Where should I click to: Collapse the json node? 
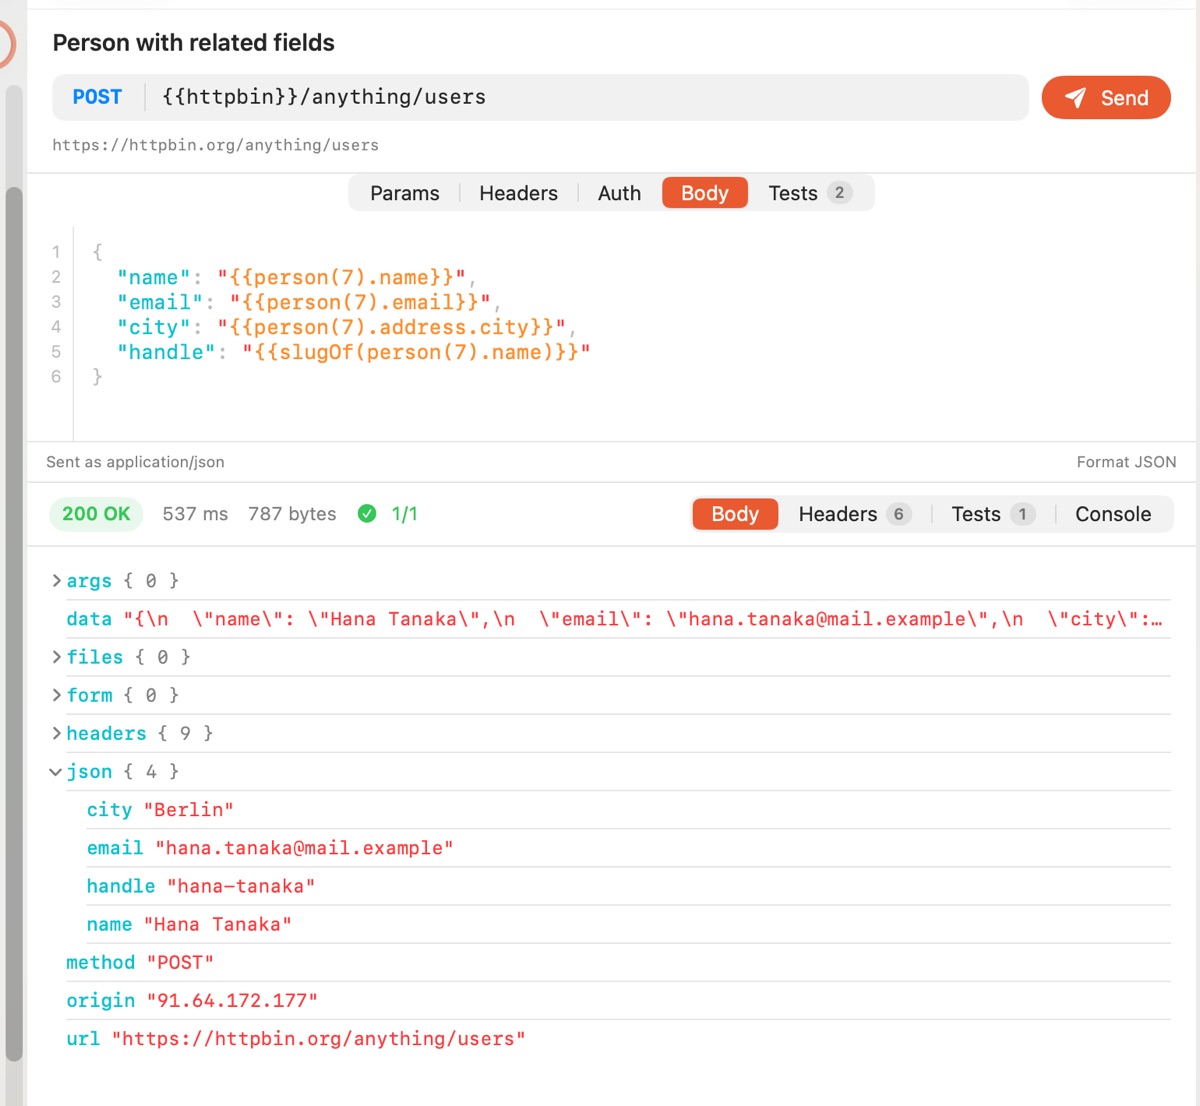(x=57, y=772)
